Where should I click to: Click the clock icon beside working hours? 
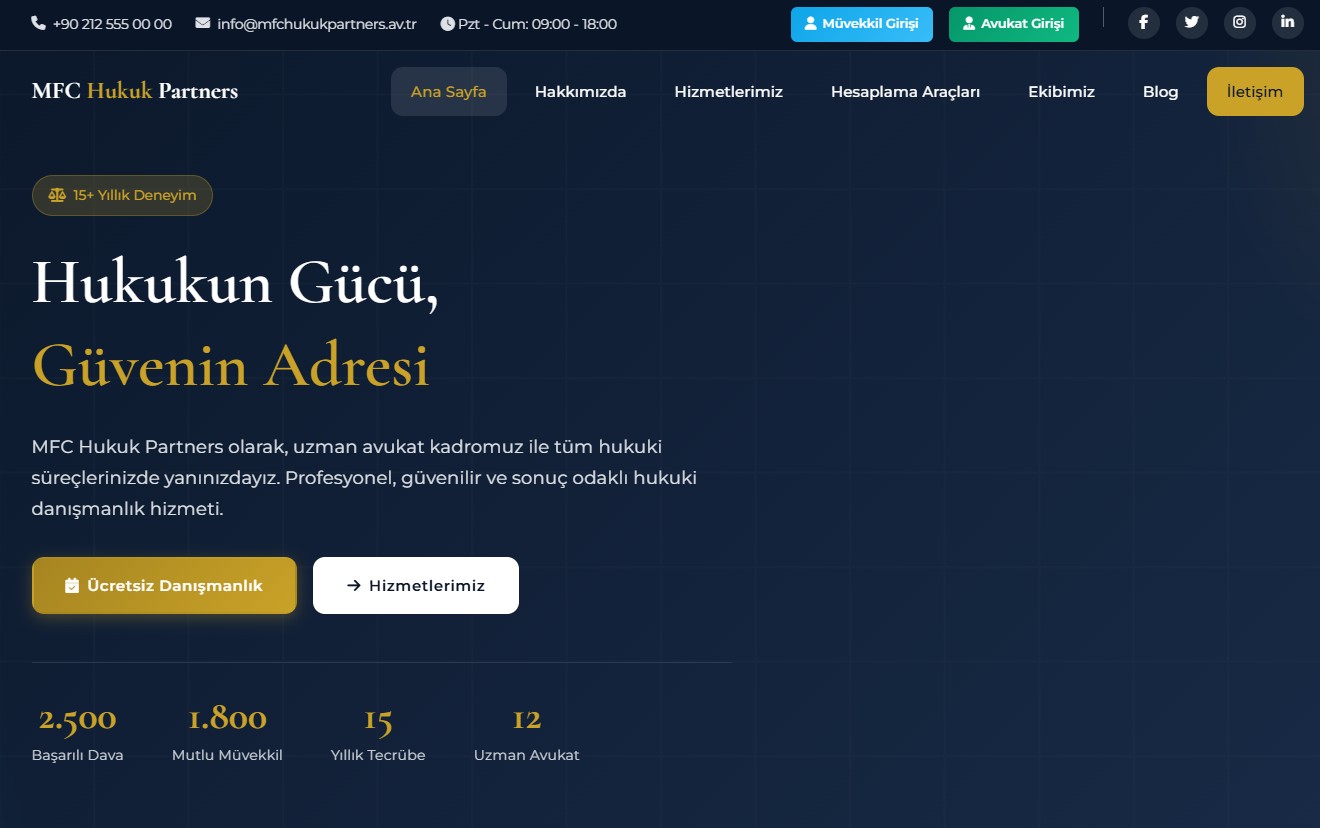point(447,24)
